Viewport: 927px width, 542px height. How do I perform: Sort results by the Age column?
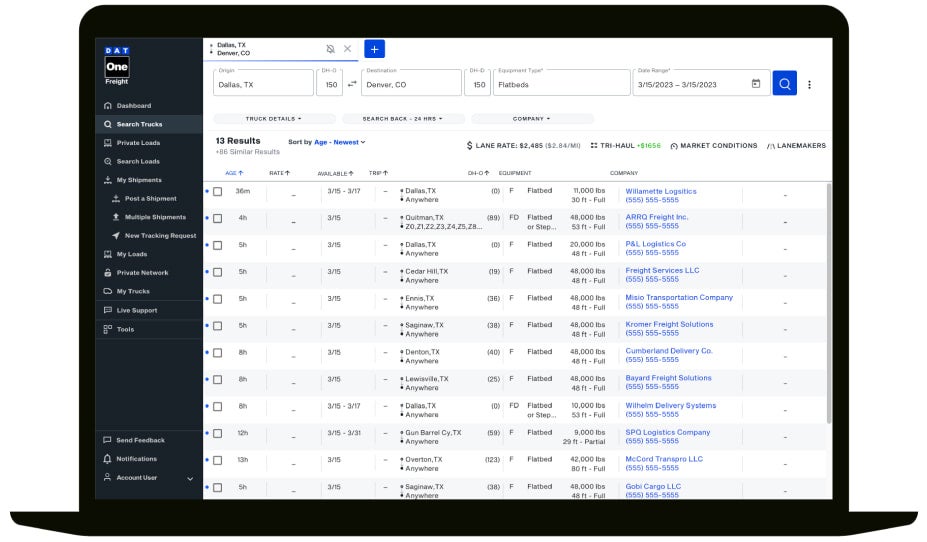pos(234,173)
